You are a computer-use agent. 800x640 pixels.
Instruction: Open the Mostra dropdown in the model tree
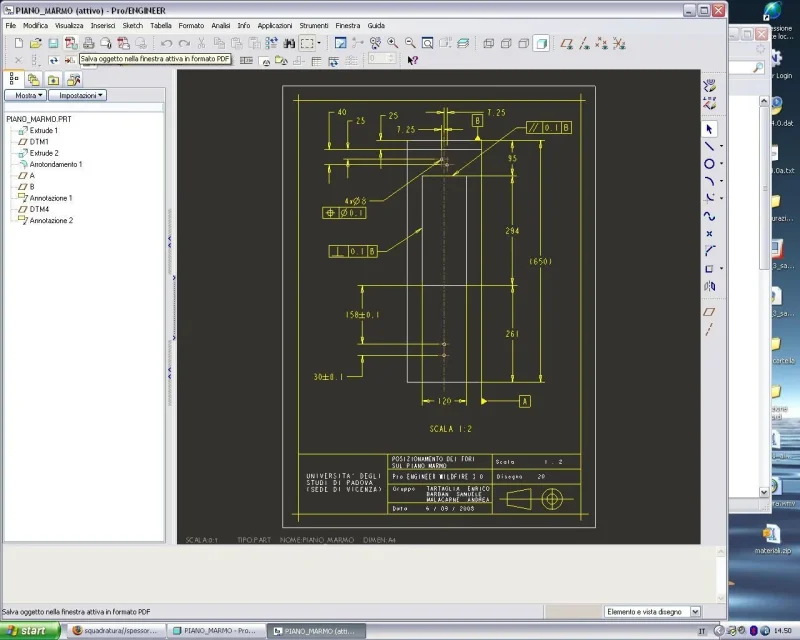coord(26,95)
